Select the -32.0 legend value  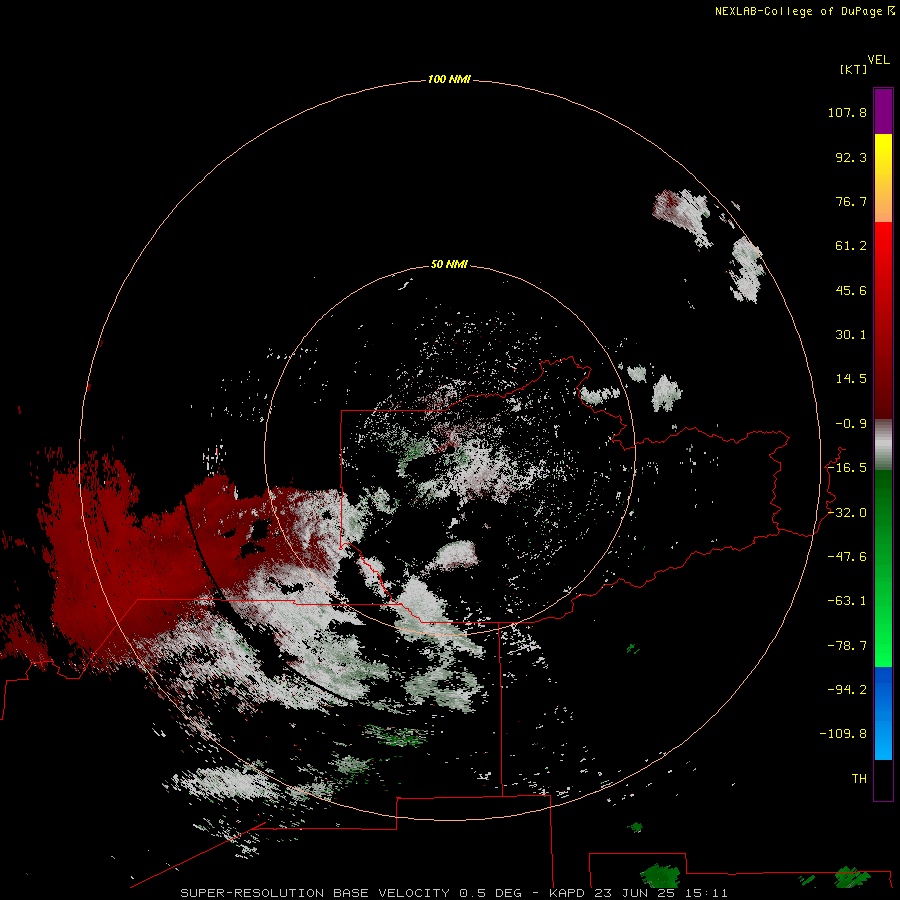point(847,513)
